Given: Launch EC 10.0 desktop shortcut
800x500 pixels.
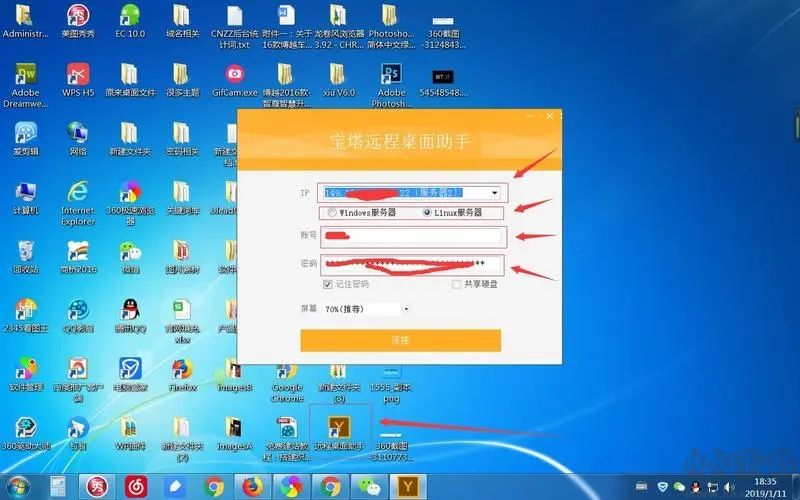Looking at the screenshot, I should point(130,20).
